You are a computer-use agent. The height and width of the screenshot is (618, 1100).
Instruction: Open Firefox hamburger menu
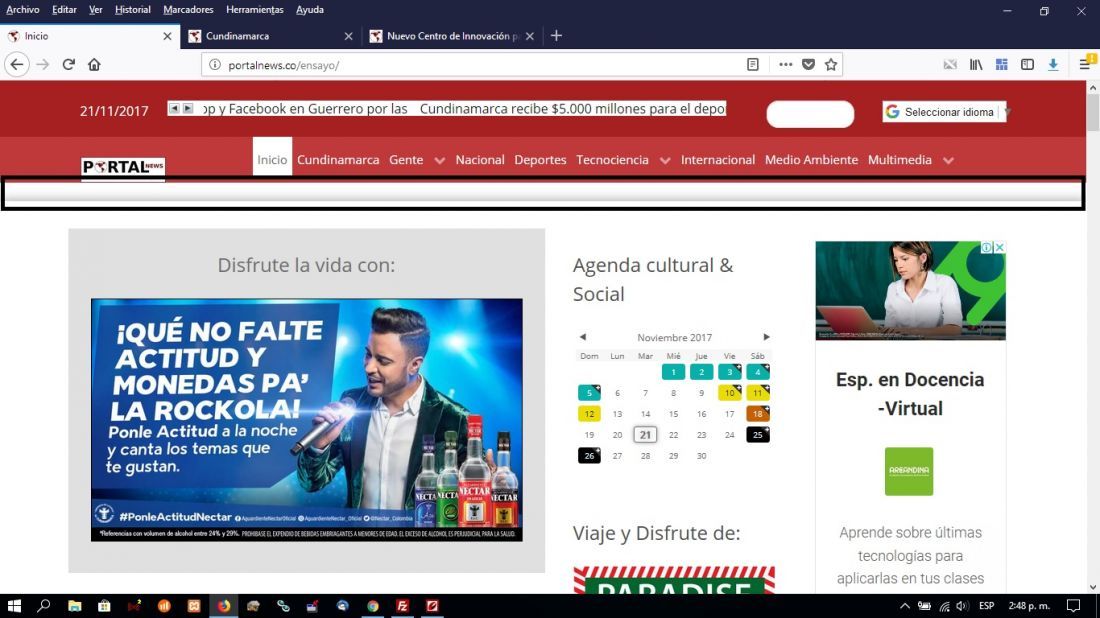tap(1085, 65)
